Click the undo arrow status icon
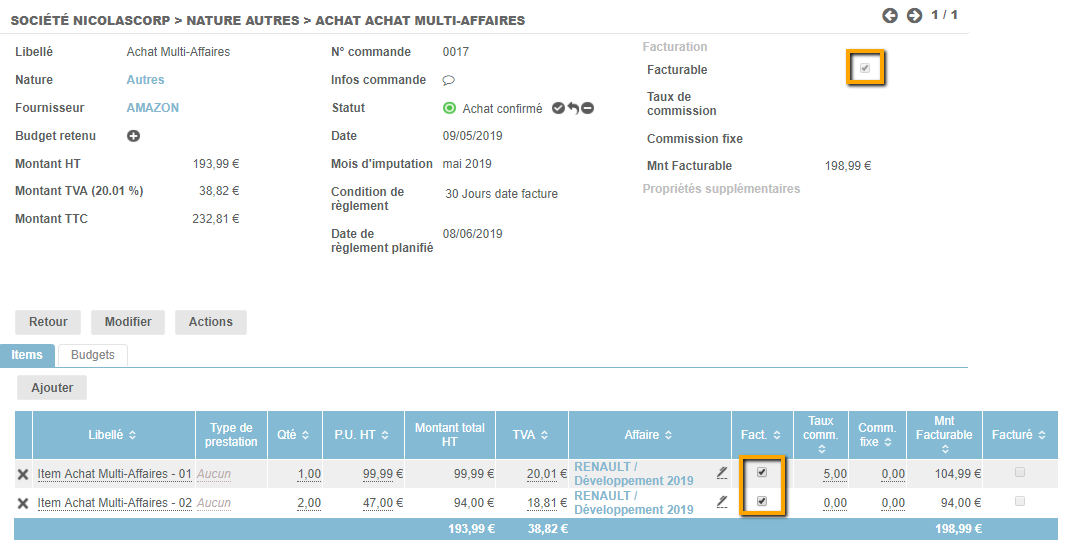The image size is (1066, 547). (573, 109)
